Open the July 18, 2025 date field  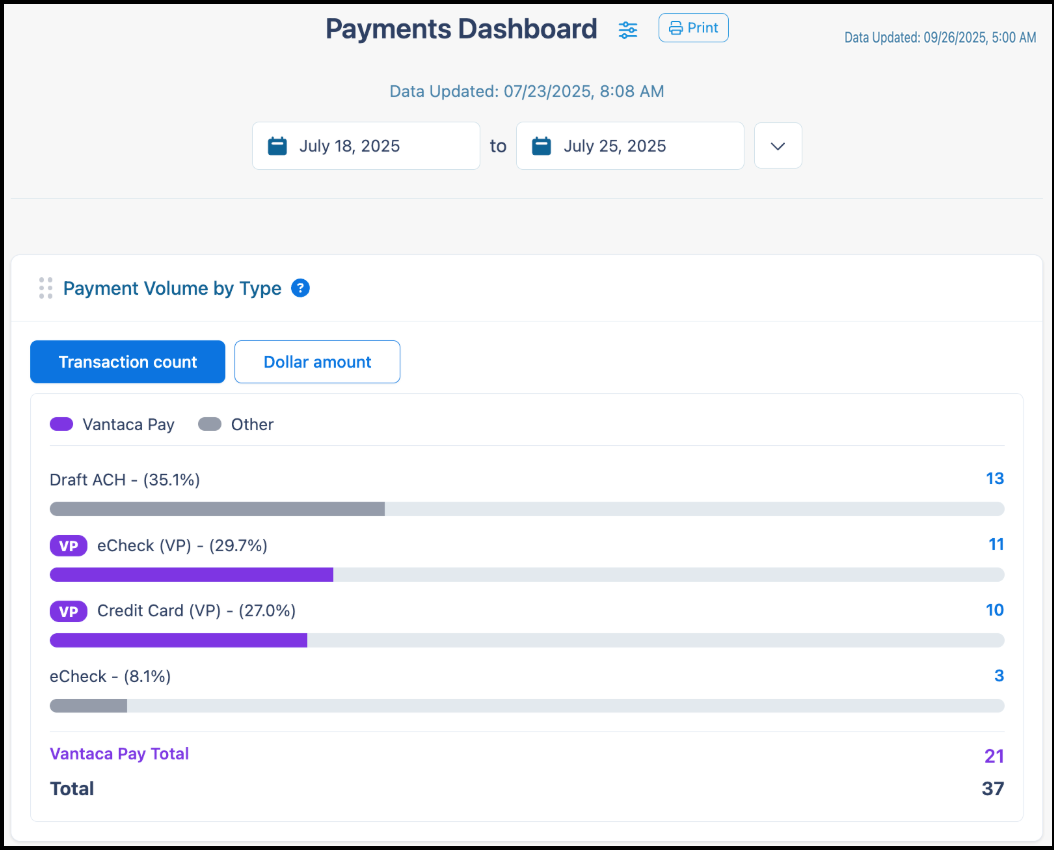point(365,145)
